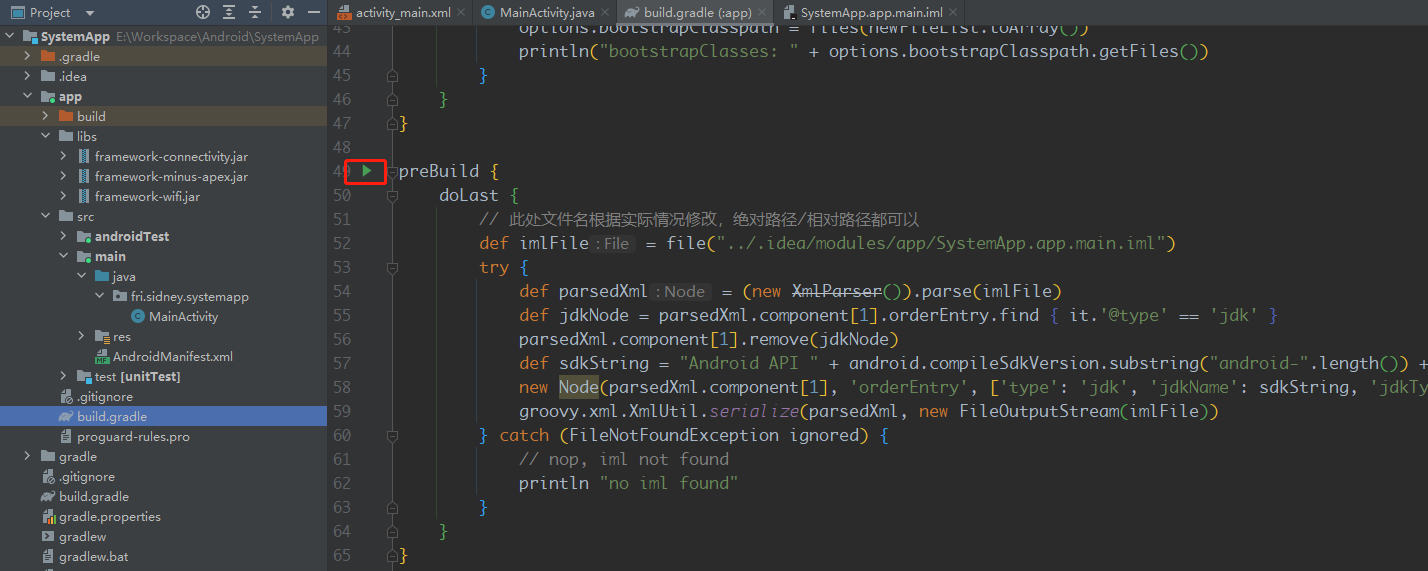1428x571 pixels.
Task: Click the Expand All icon in Project panel
Action: click(x=229, y=13)
